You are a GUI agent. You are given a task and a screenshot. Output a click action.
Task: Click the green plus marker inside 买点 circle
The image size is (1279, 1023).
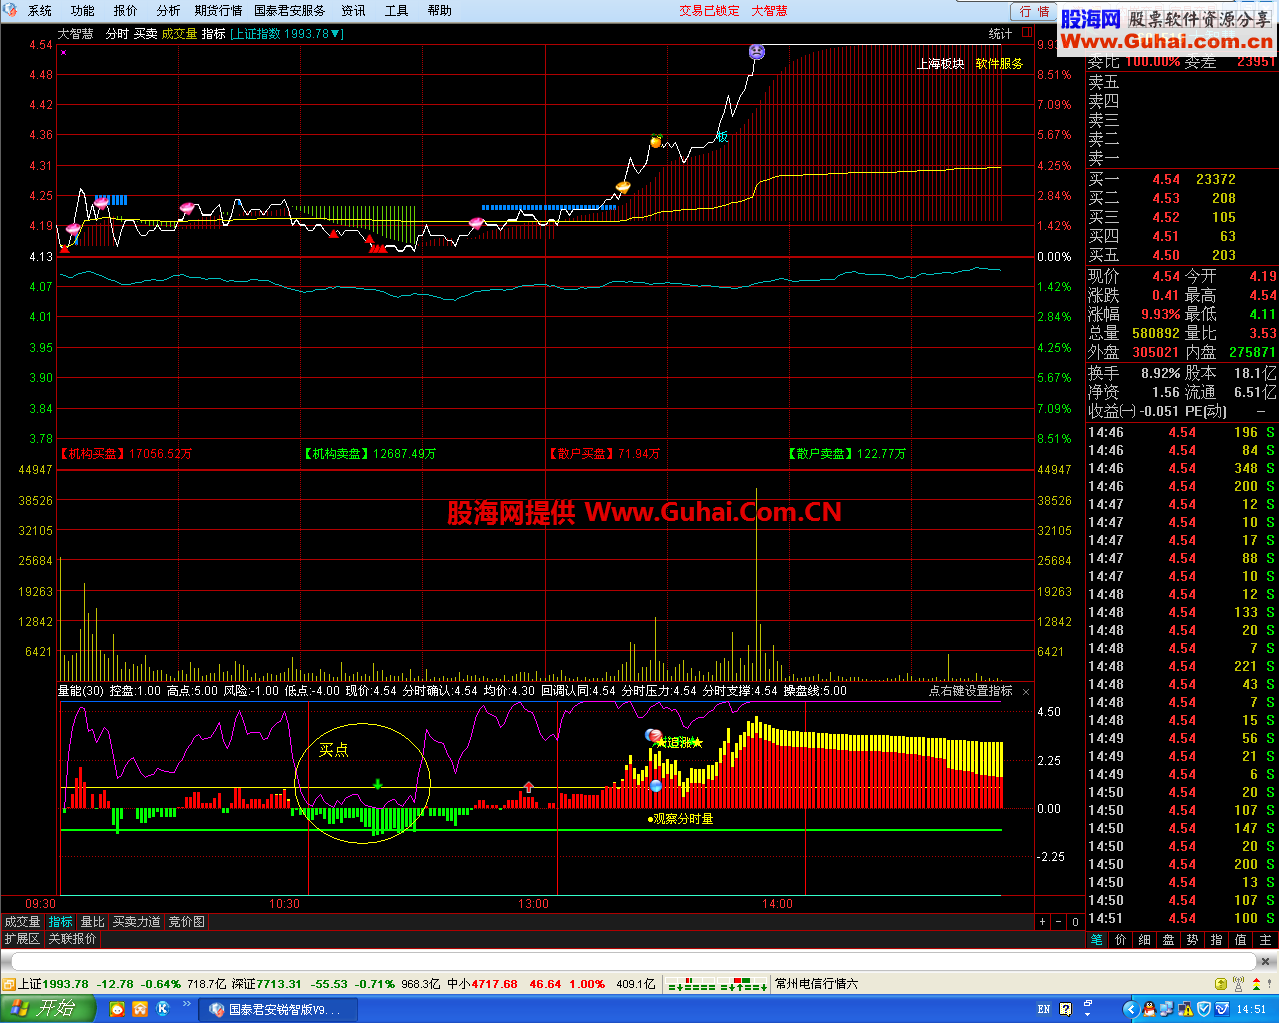tap(377, 785)
